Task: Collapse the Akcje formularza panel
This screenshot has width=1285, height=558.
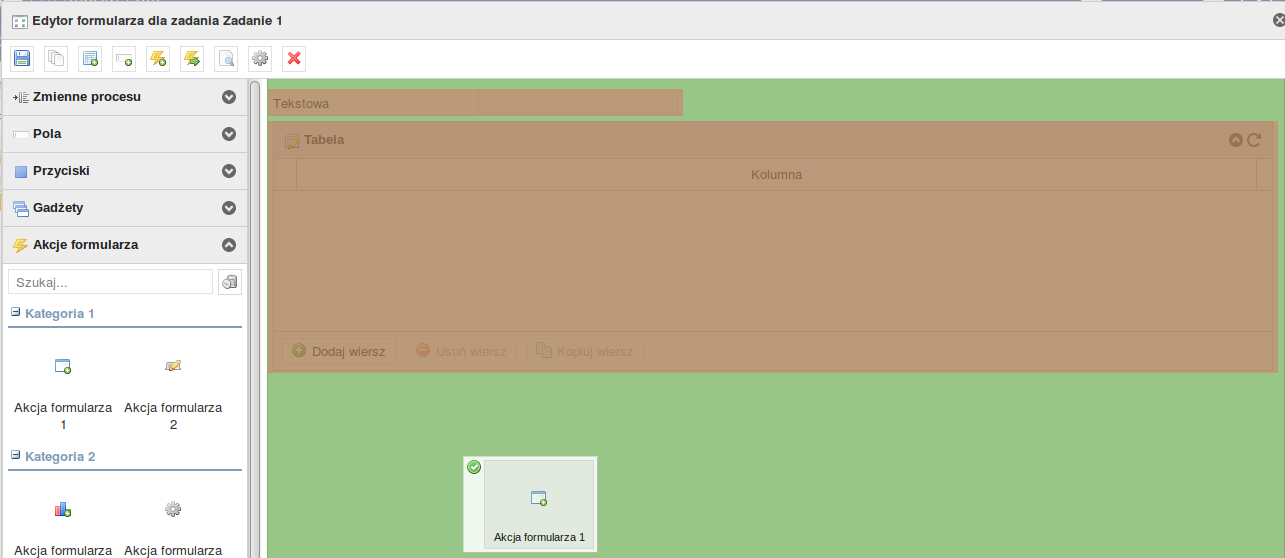Action: (229, 245)
